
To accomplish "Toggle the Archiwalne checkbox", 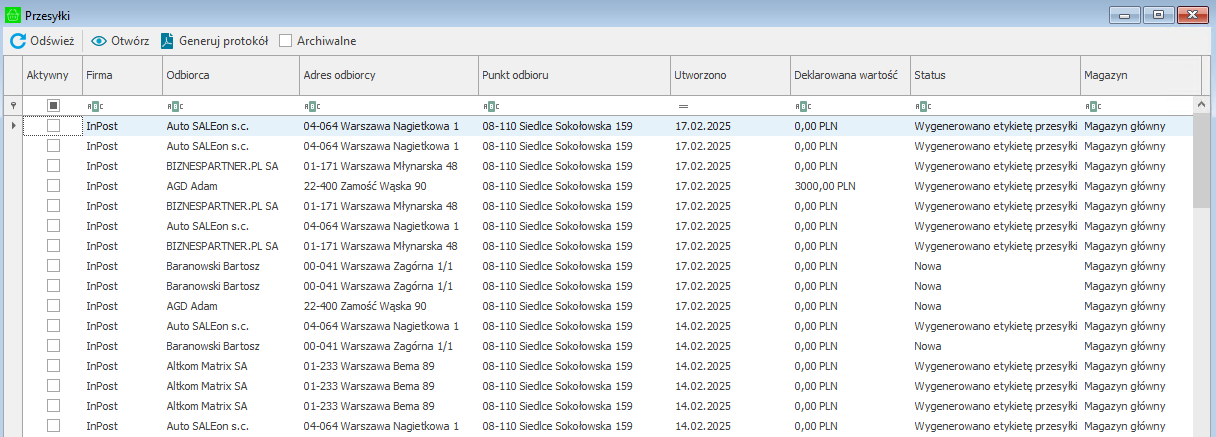I will click(286, 41).
